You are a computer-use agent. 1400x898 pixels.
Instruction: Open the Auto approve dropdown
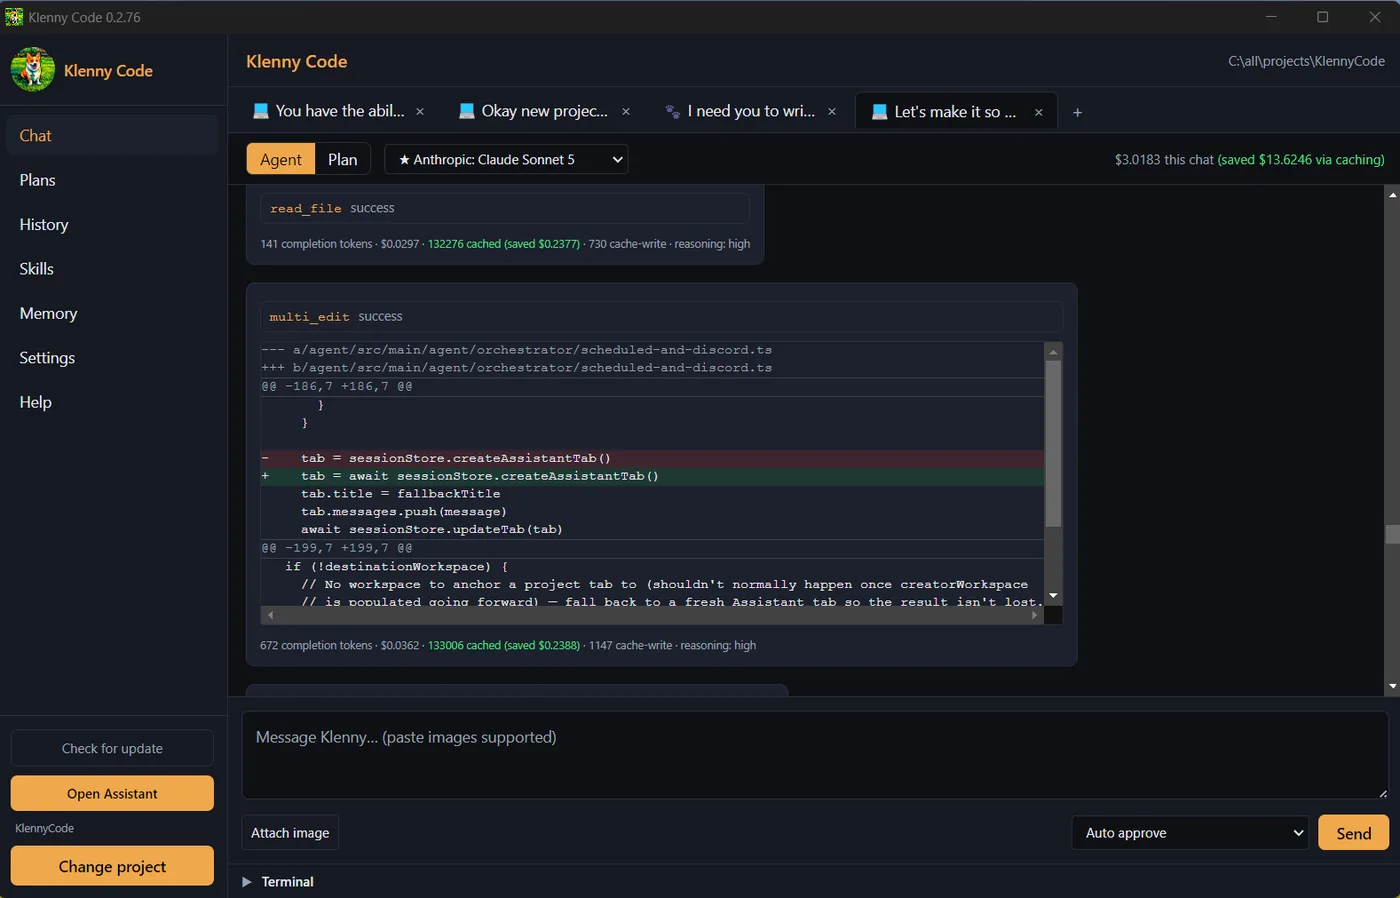[x=1190, y=833]
